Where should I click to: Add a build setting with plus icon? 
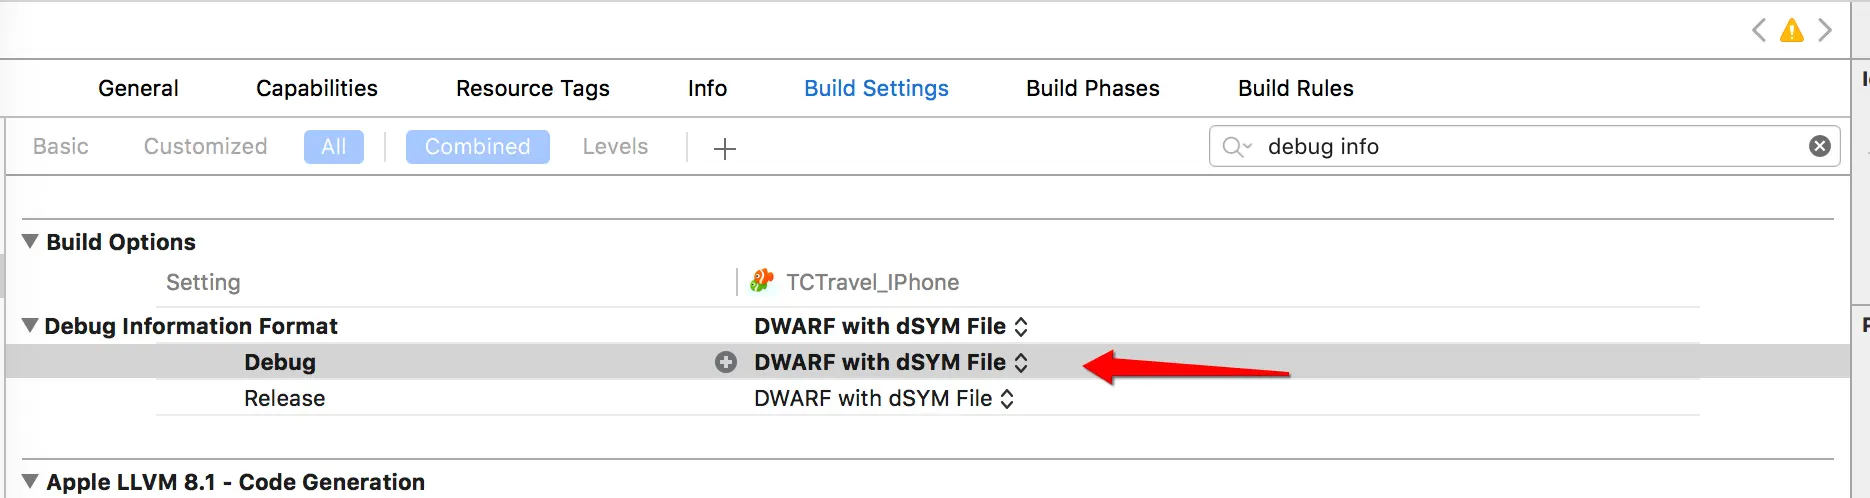725,149
